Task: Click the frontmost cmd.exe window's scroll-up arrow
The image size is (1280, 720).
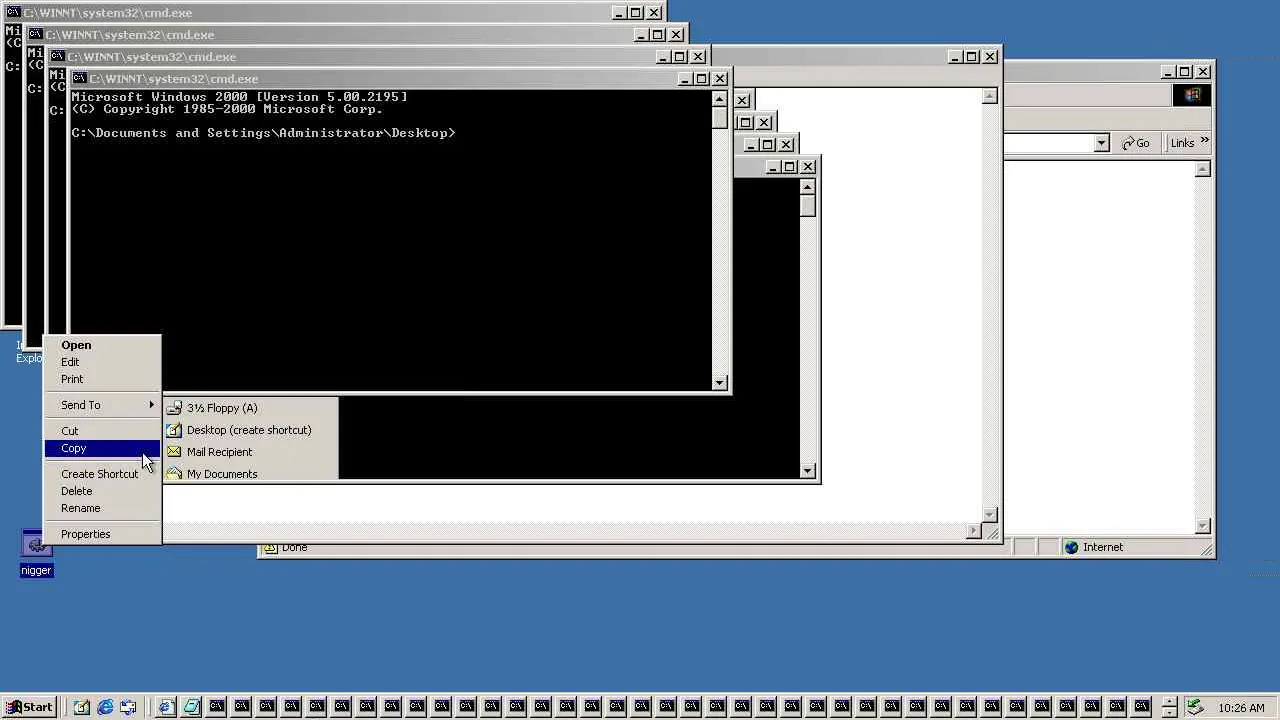Action: click(719, 98)
